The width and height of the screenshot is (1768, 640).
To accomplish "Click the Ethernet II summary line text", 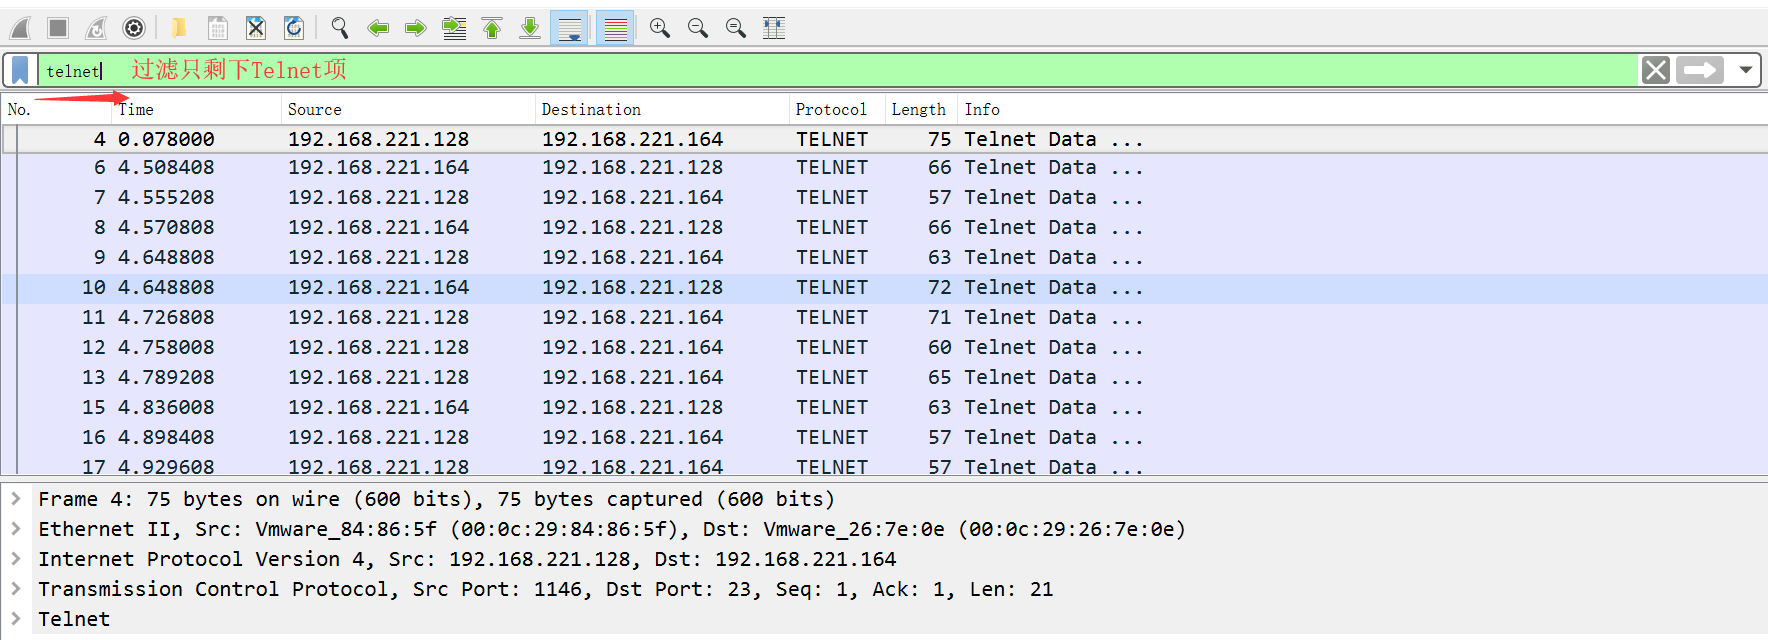I will click(612, 529).
